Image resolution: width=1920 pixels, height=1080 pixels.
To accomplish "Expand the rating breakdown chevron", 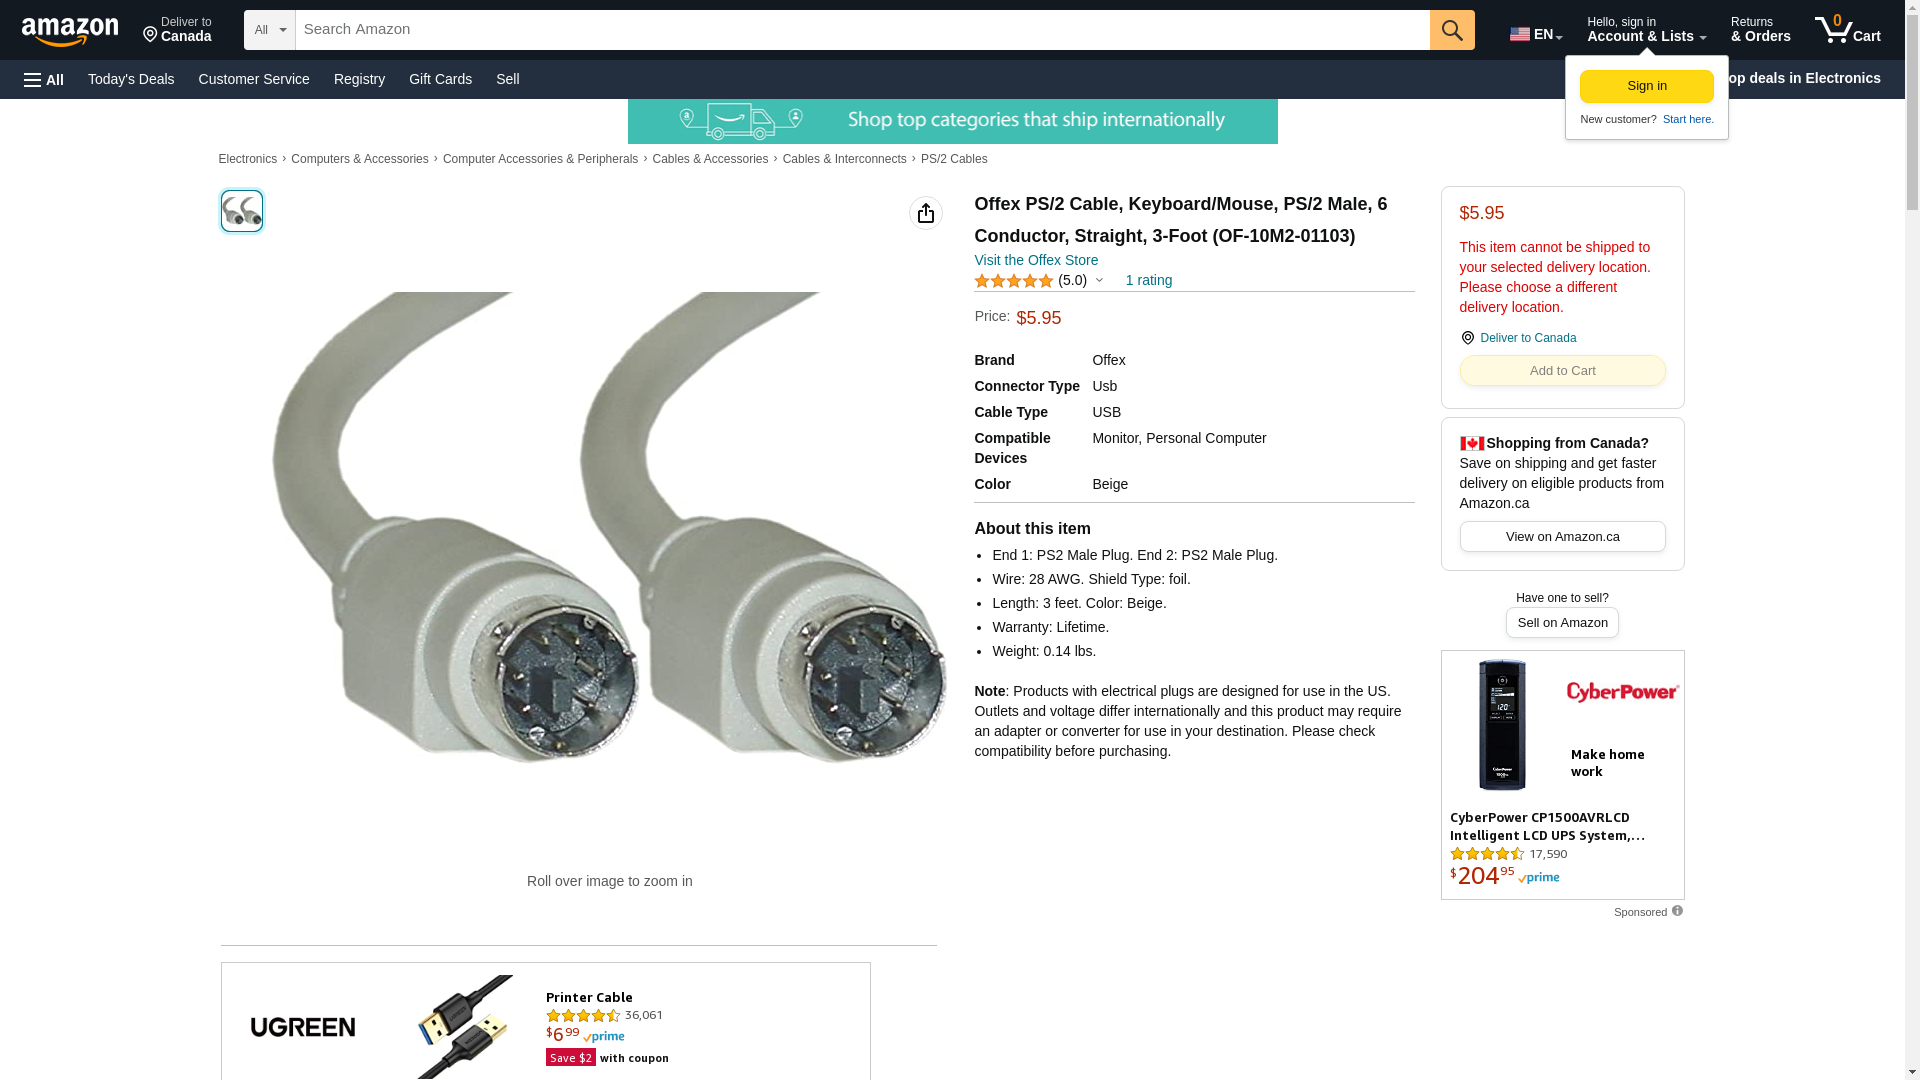I will [1099, 281].
